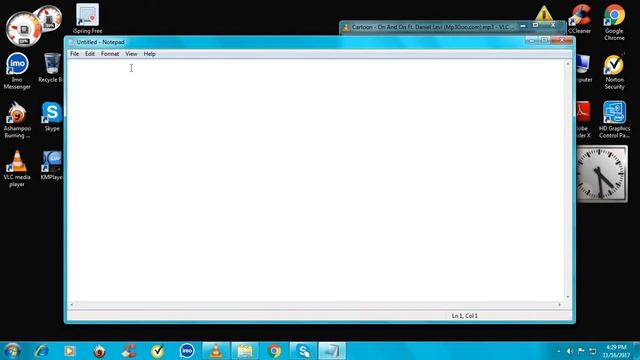The height and width of the screenshot is (360, 640).
Task: Open Windows Explorer from the taskbar
Action: coord(245,351)
